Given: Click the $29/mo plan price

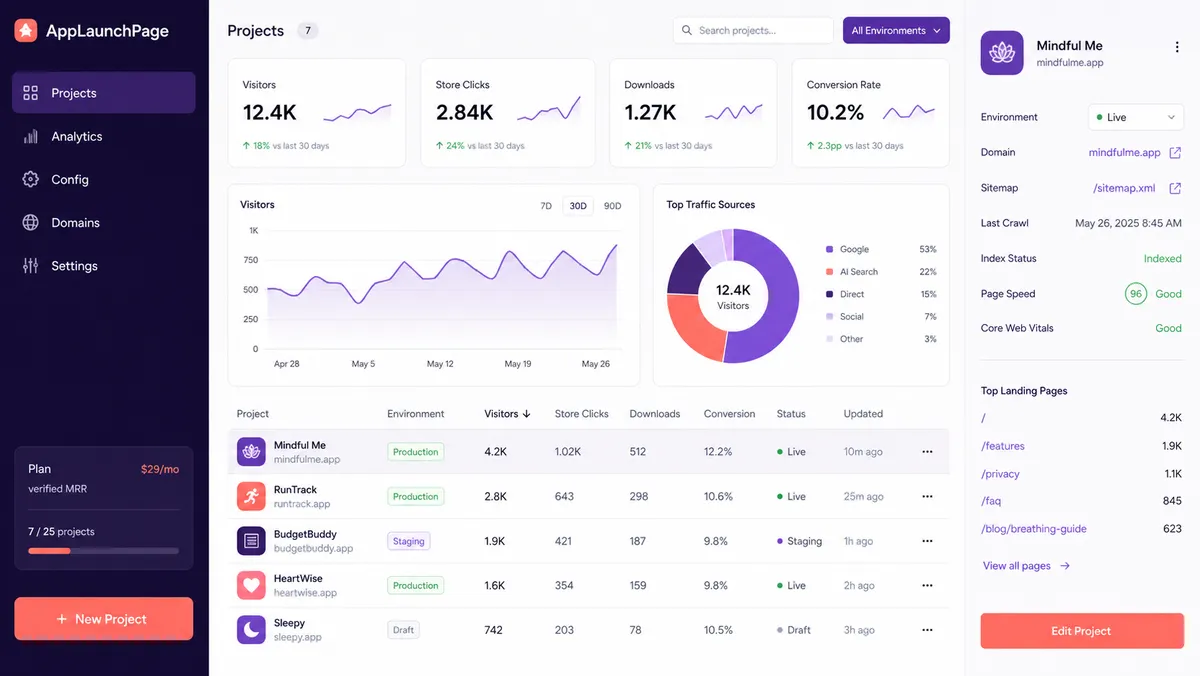Looking at the screenshot, I should coord(160,469).
